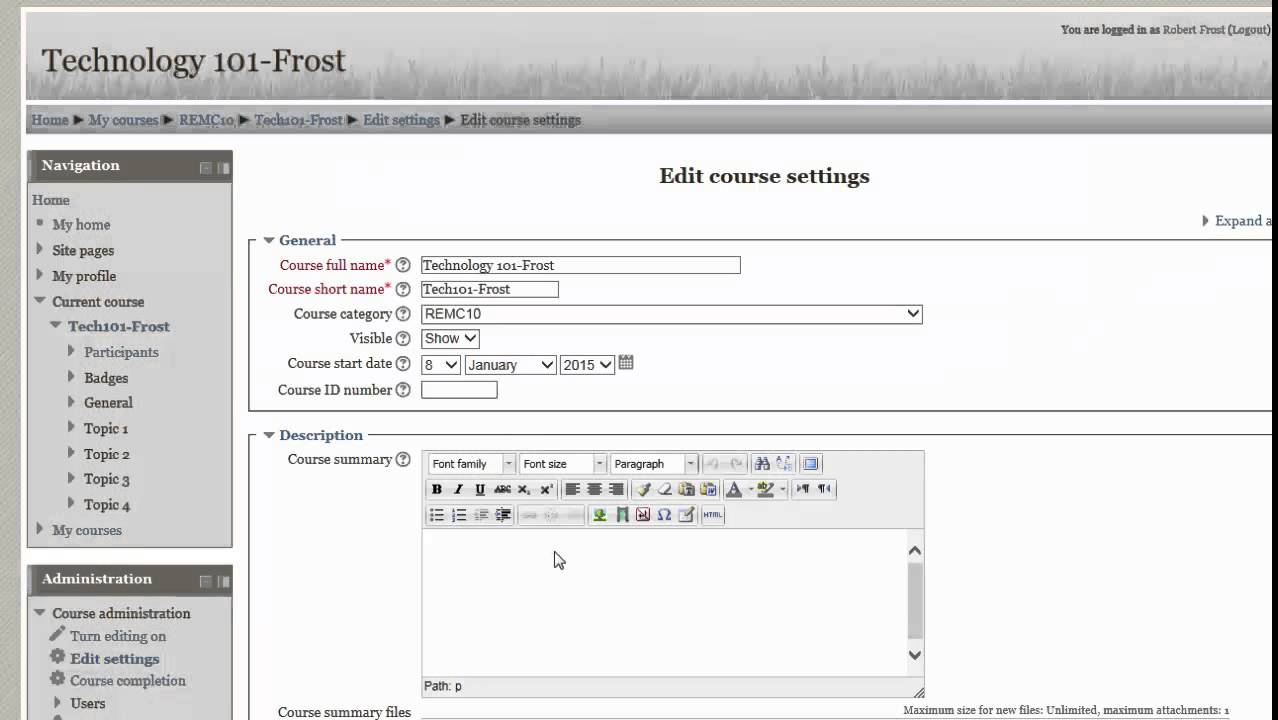Toggle bold formatting in editor
The height and width of the screenshot is (720, 1278).
tap(436, 489)
